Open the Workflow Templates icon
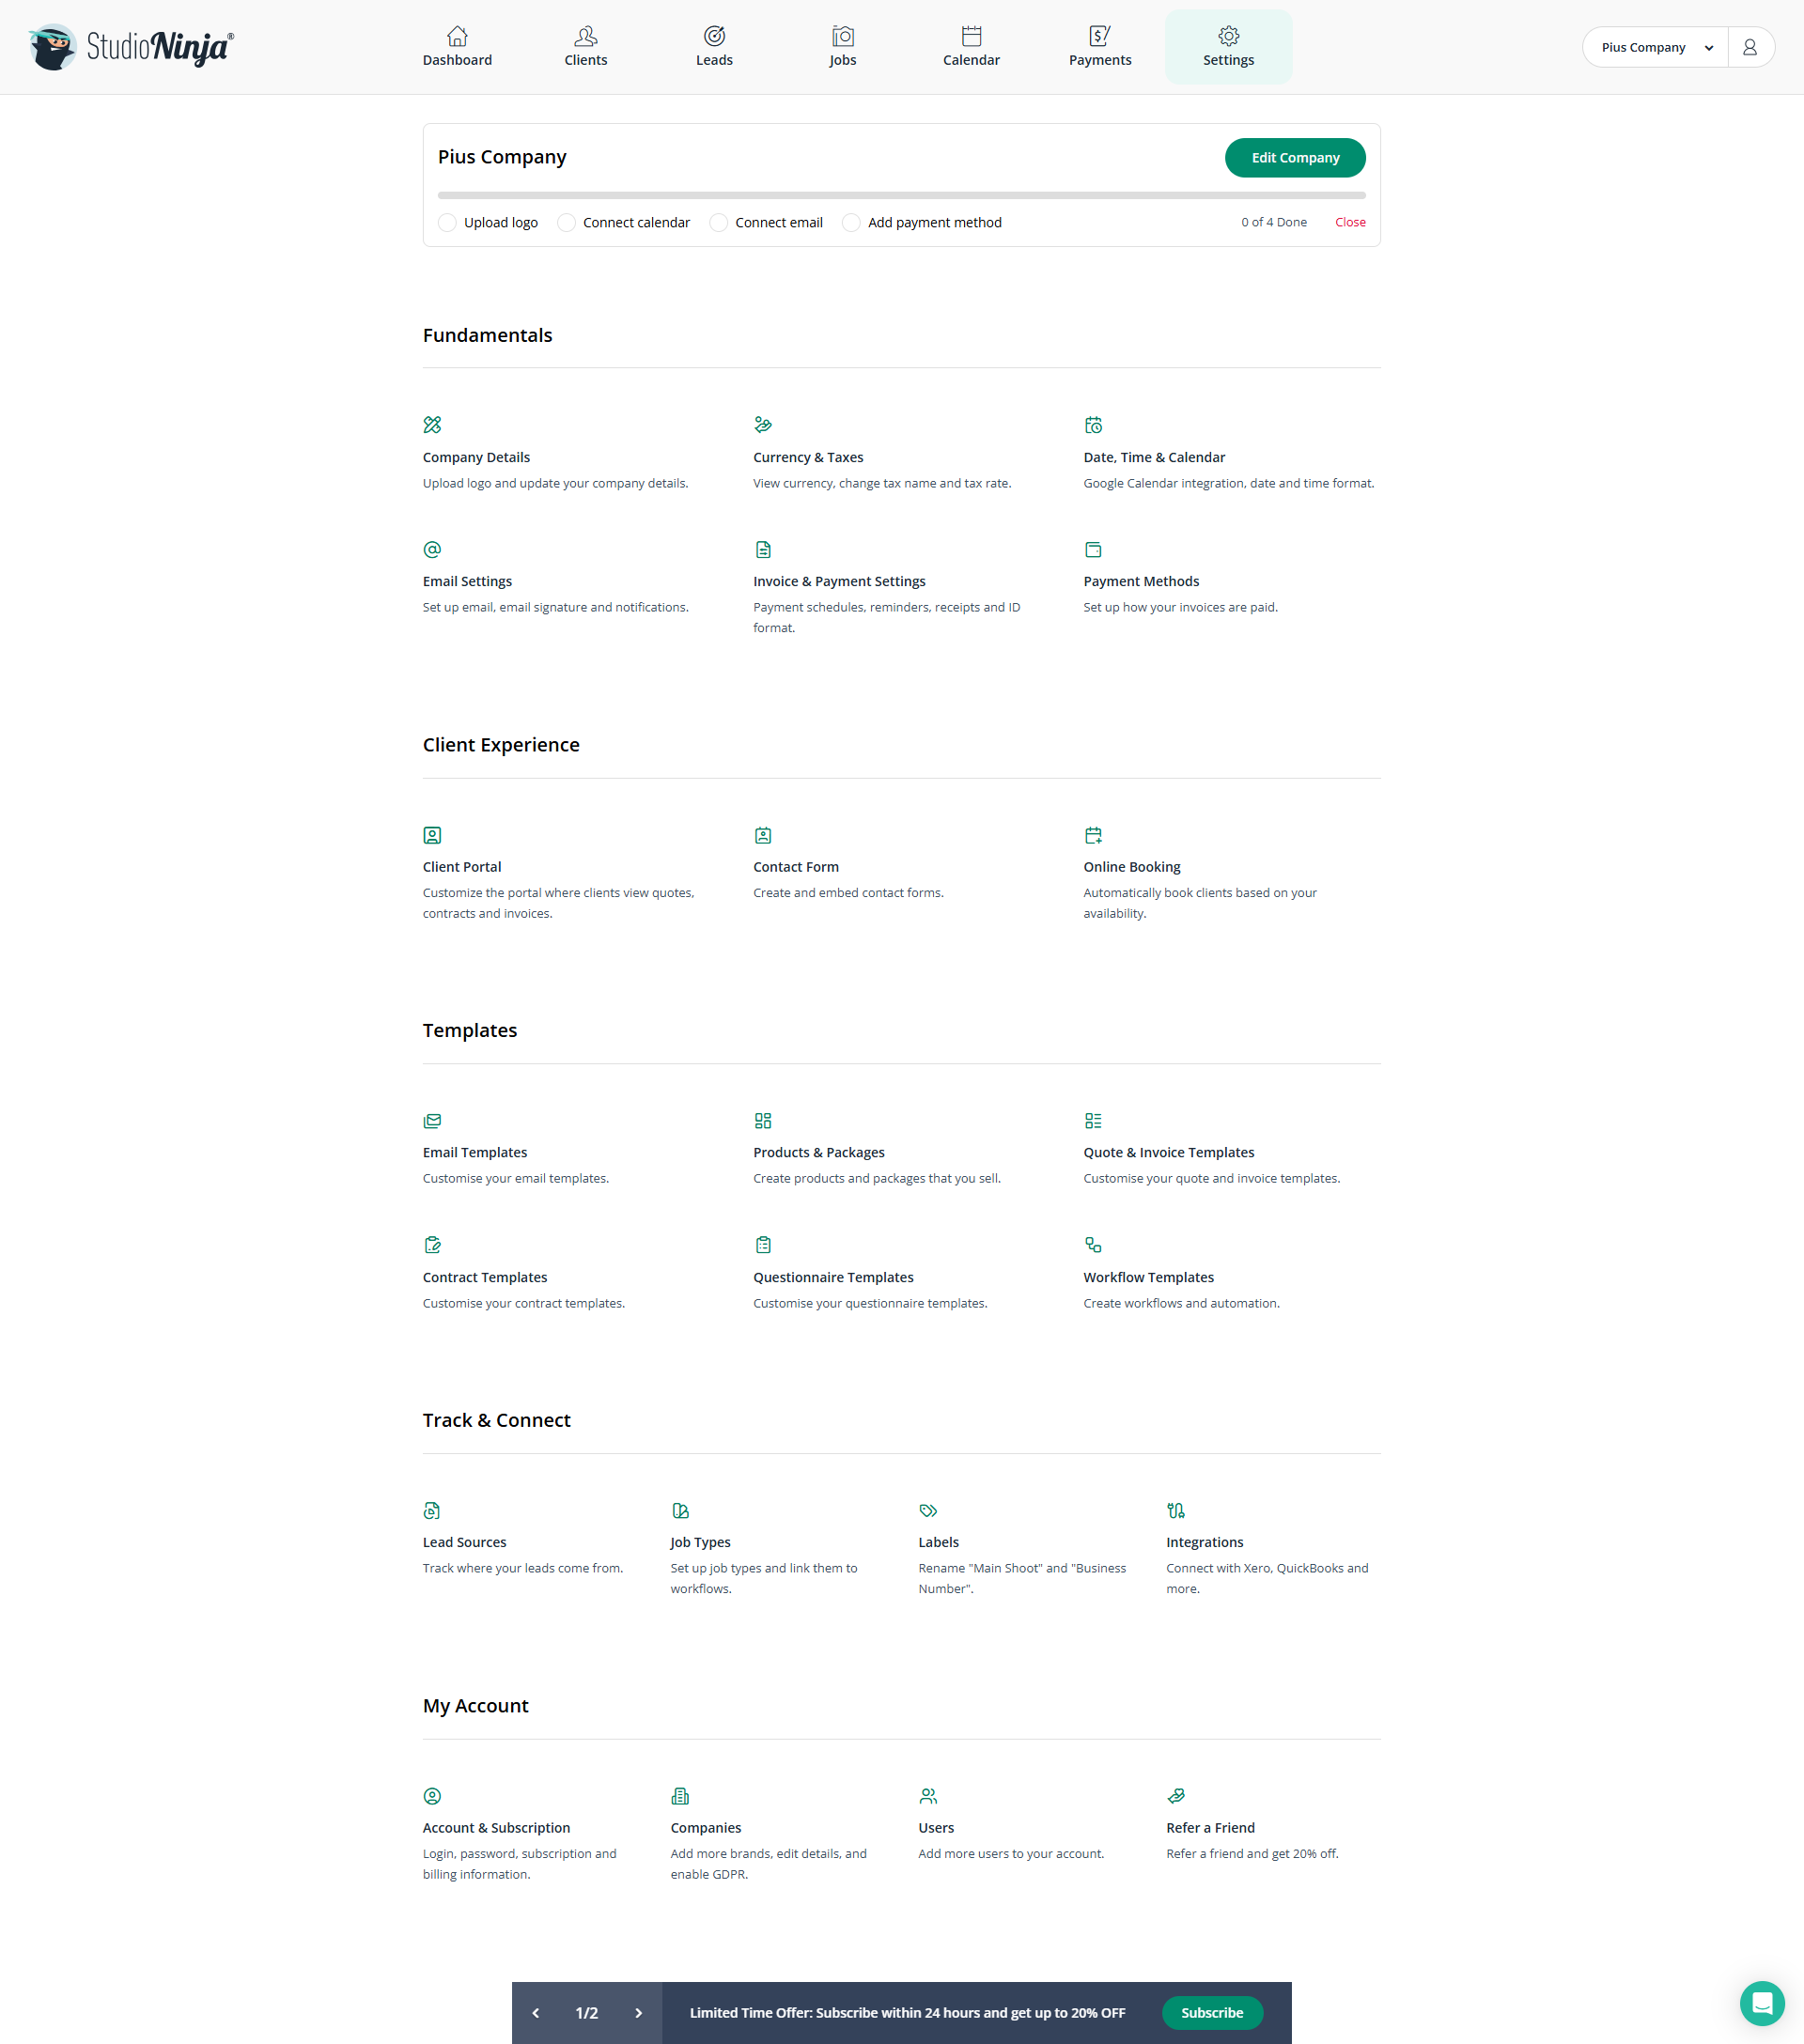 [x=1093, y=1245]
